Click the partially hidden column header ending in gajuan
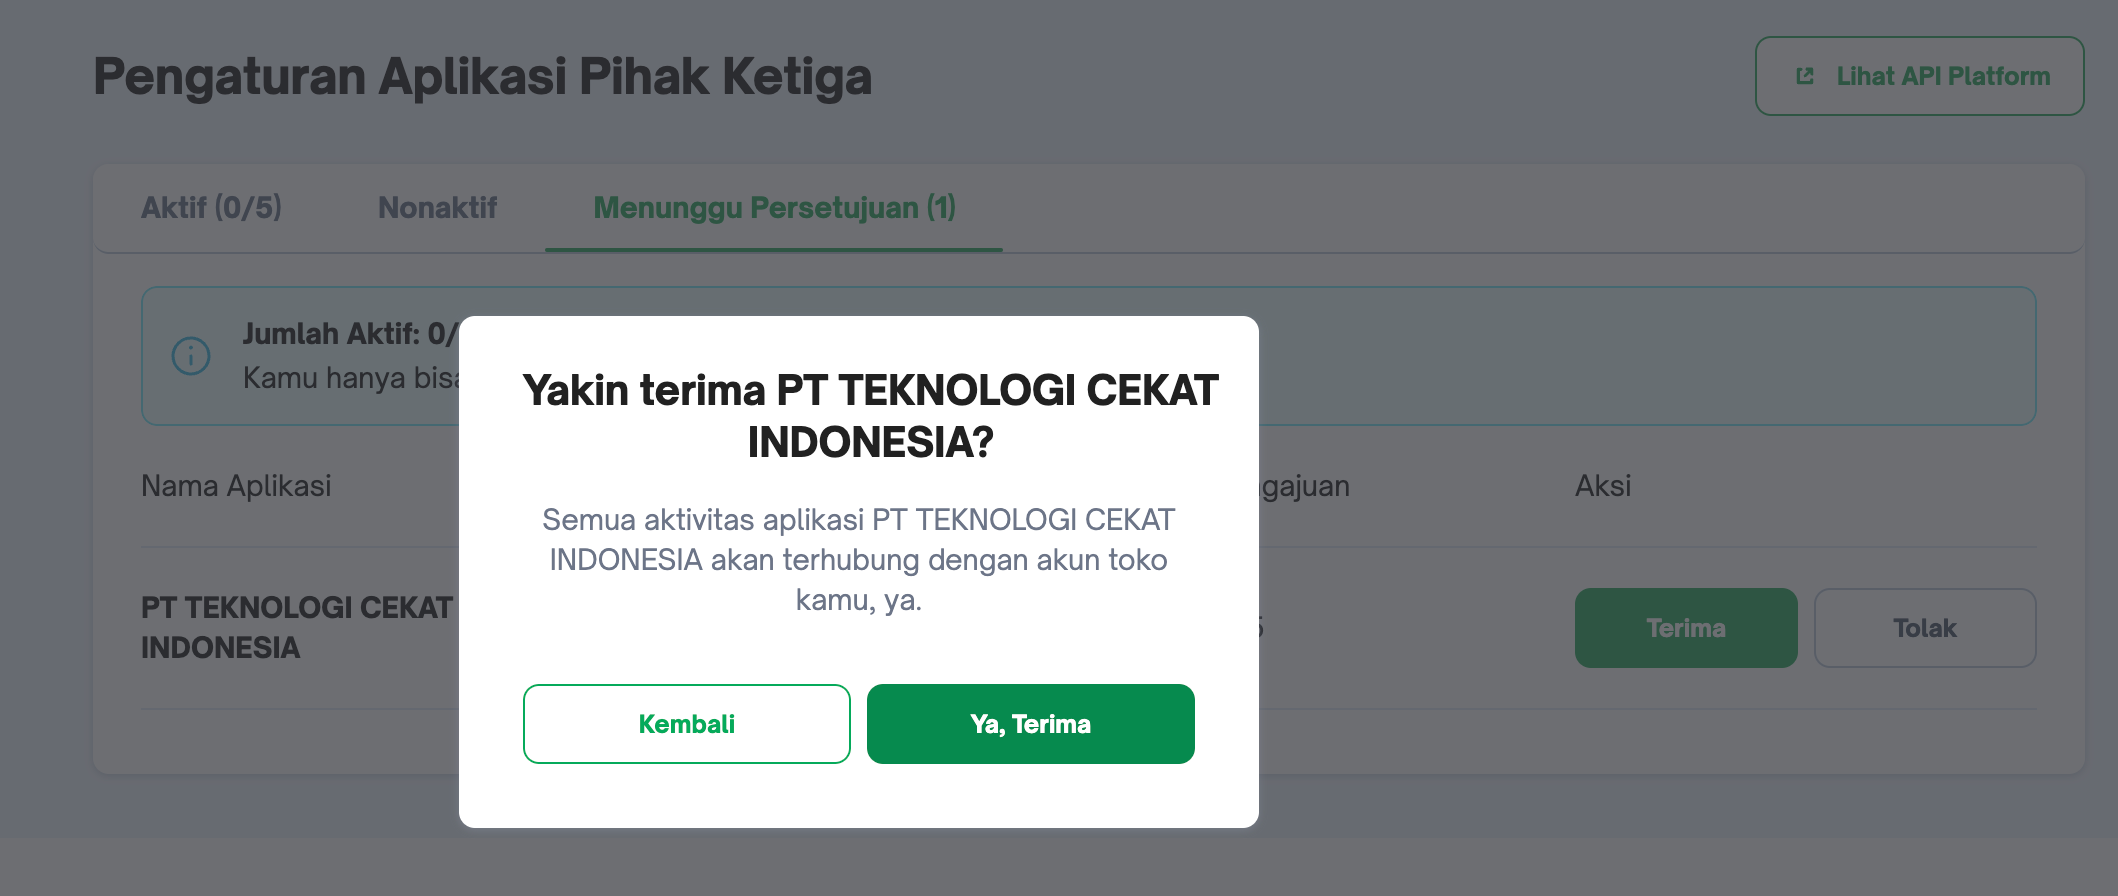 (1304, 486)
